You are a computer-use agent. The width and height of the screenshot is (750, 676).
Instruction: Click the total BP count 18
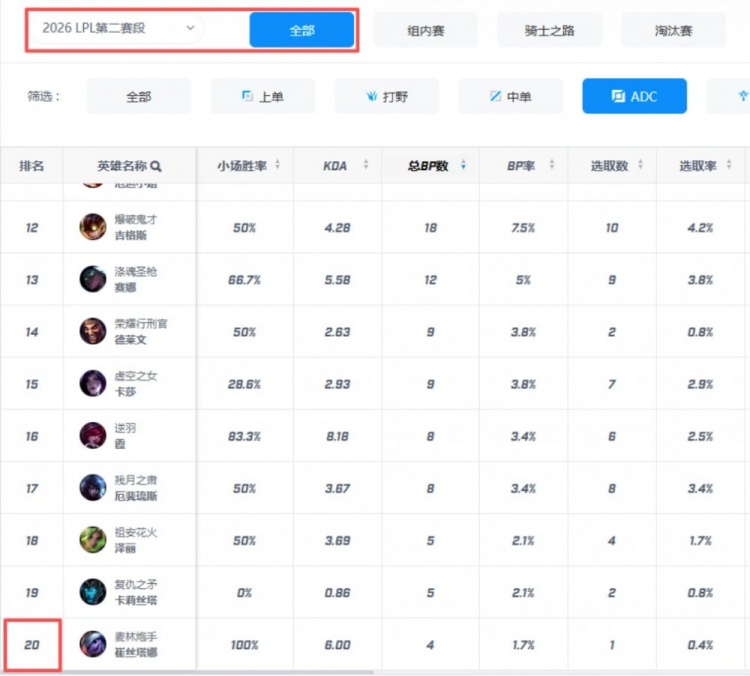430,228
